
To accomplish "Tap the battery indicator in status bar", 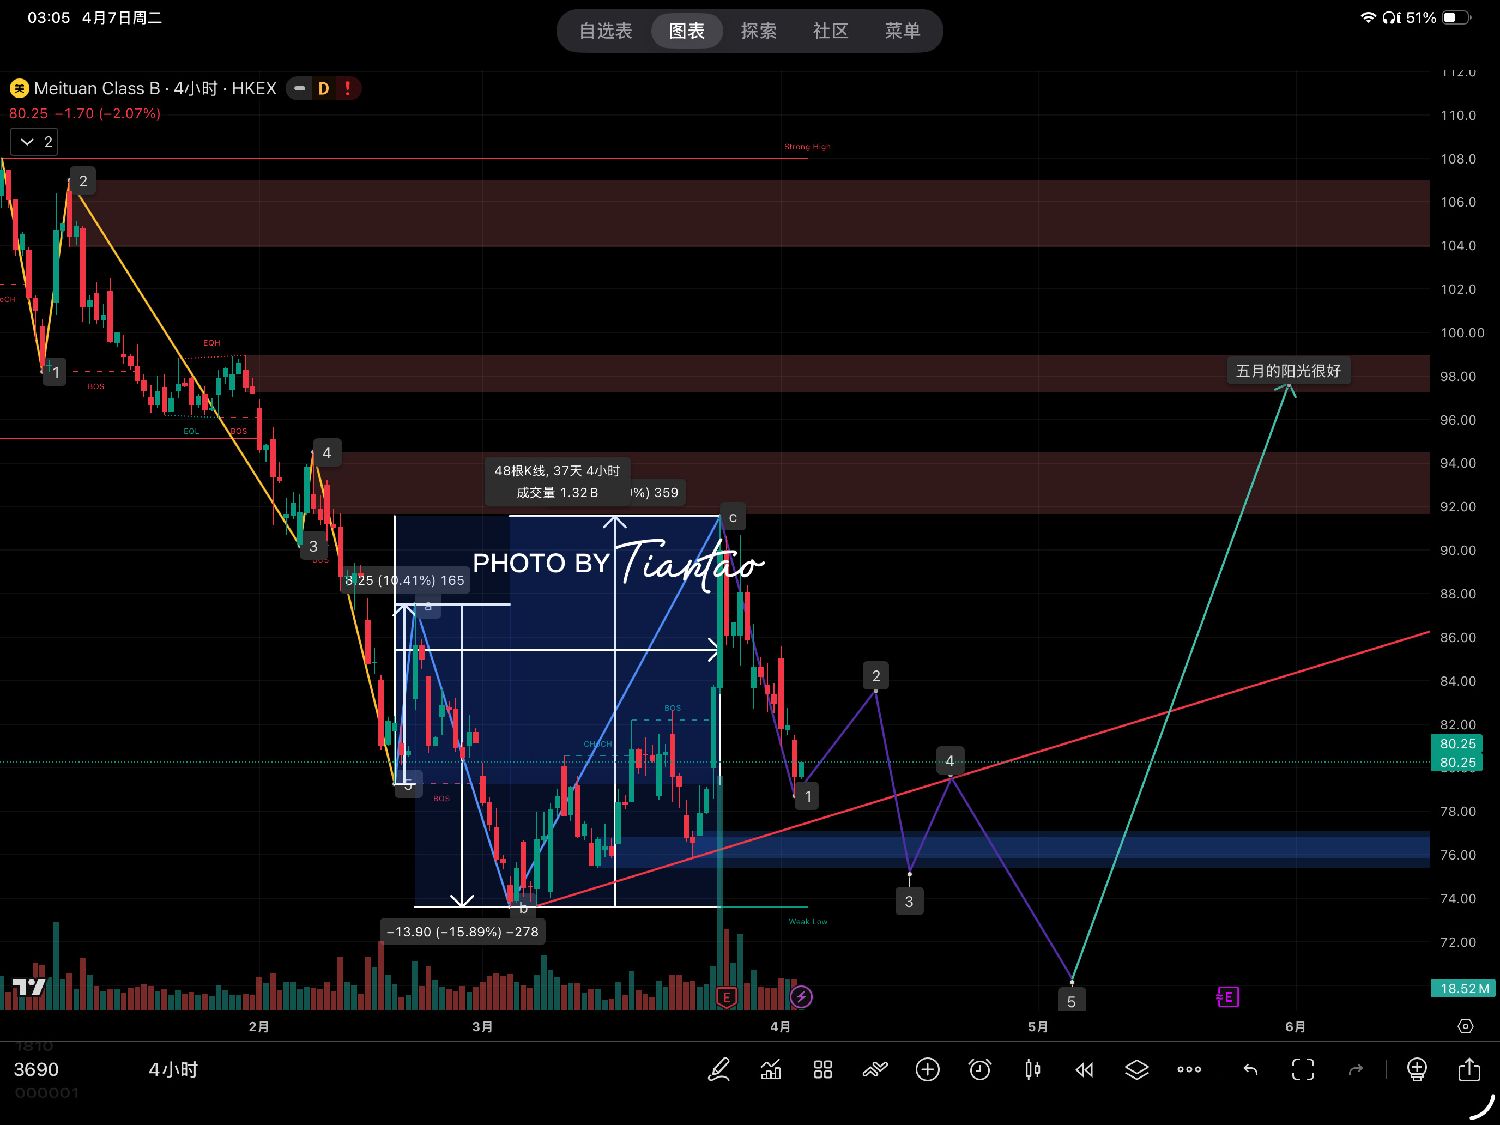I will [x=1456, y=18].
